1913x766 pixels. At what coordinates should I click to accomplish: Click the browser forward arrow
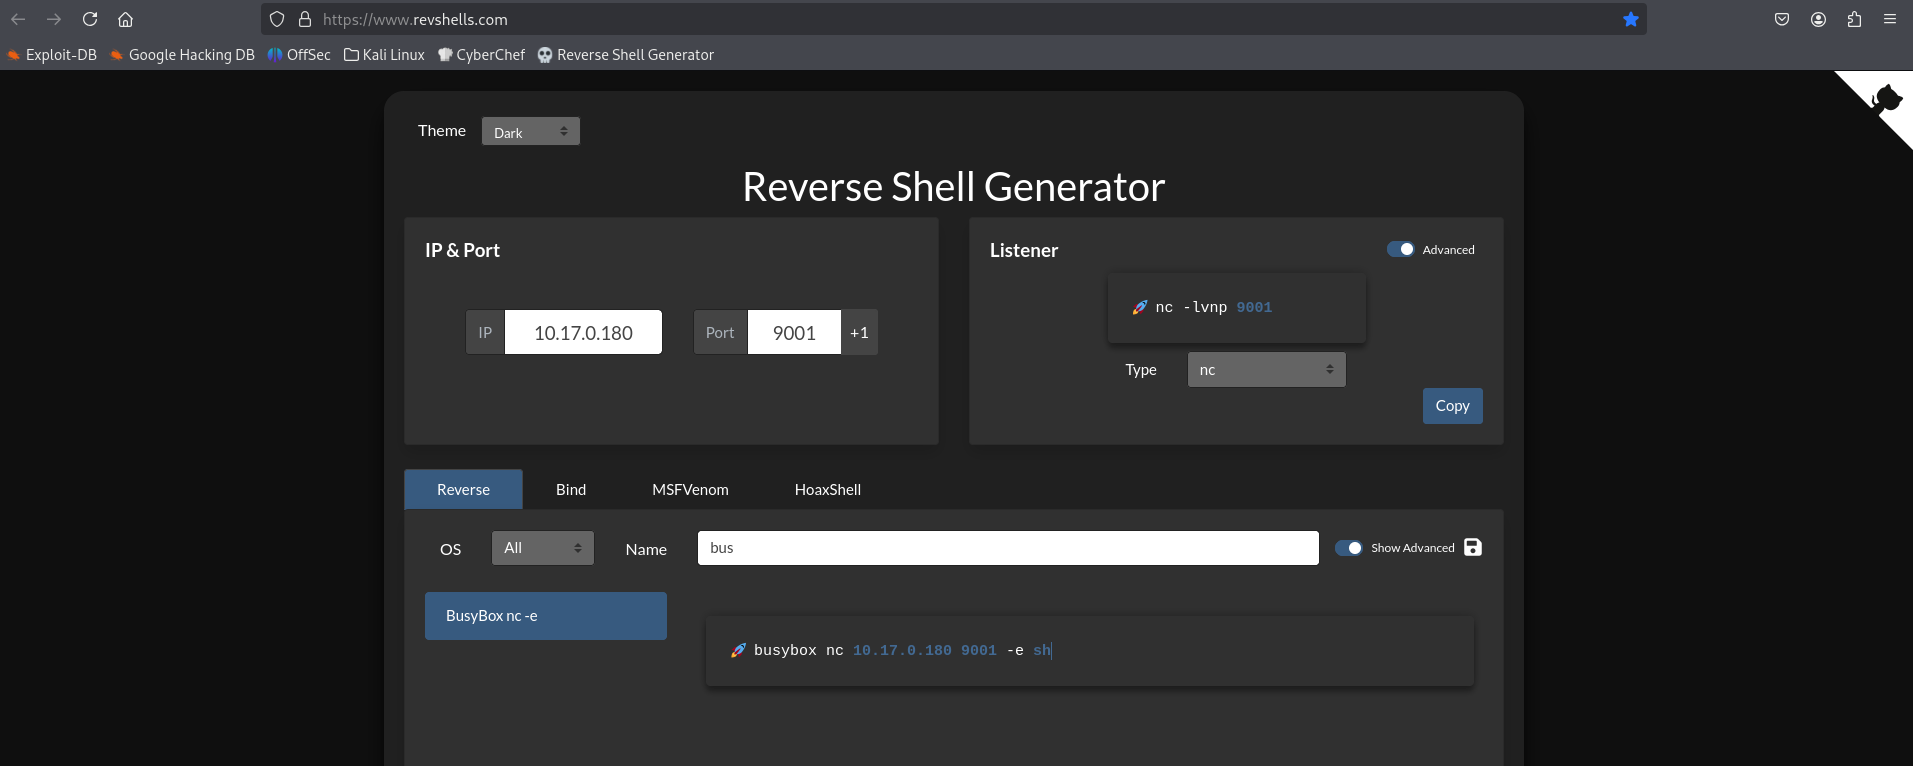click(54, 19)
